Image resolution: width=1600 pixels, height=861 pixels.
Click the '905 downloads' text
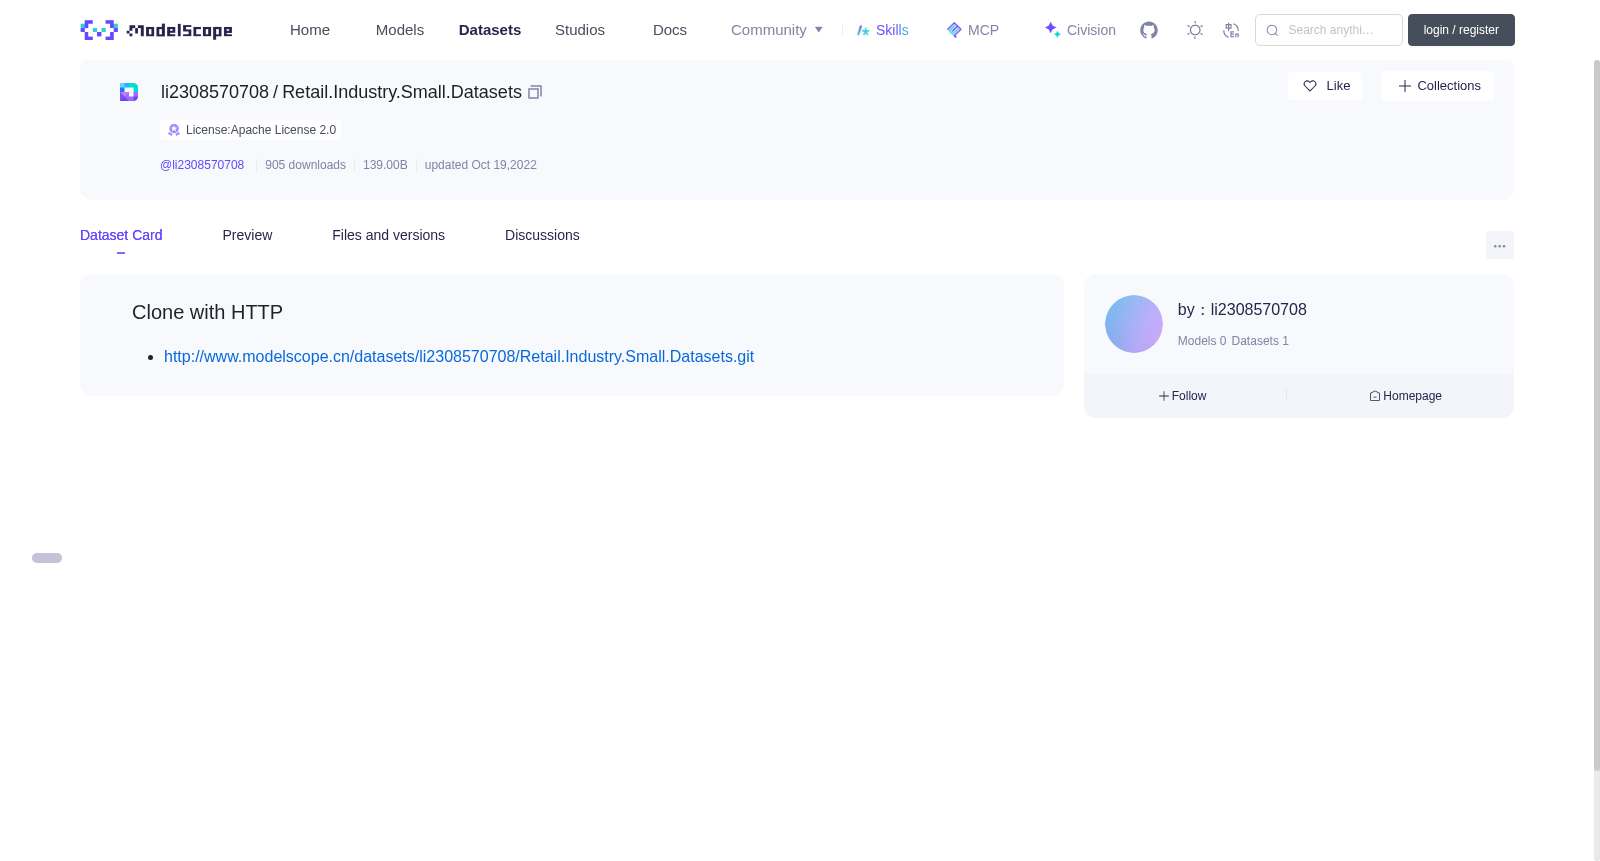(x=305, y=165)
